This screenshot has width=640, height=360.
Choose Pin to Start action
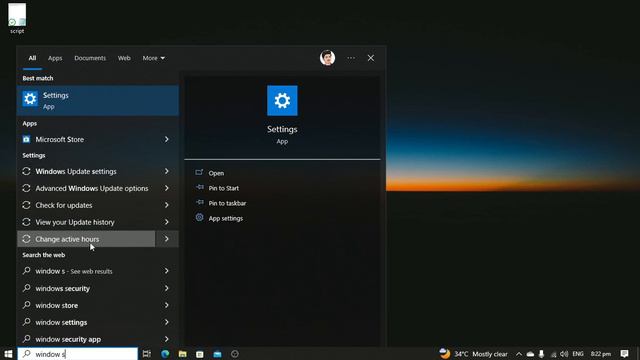pos(224,188)
